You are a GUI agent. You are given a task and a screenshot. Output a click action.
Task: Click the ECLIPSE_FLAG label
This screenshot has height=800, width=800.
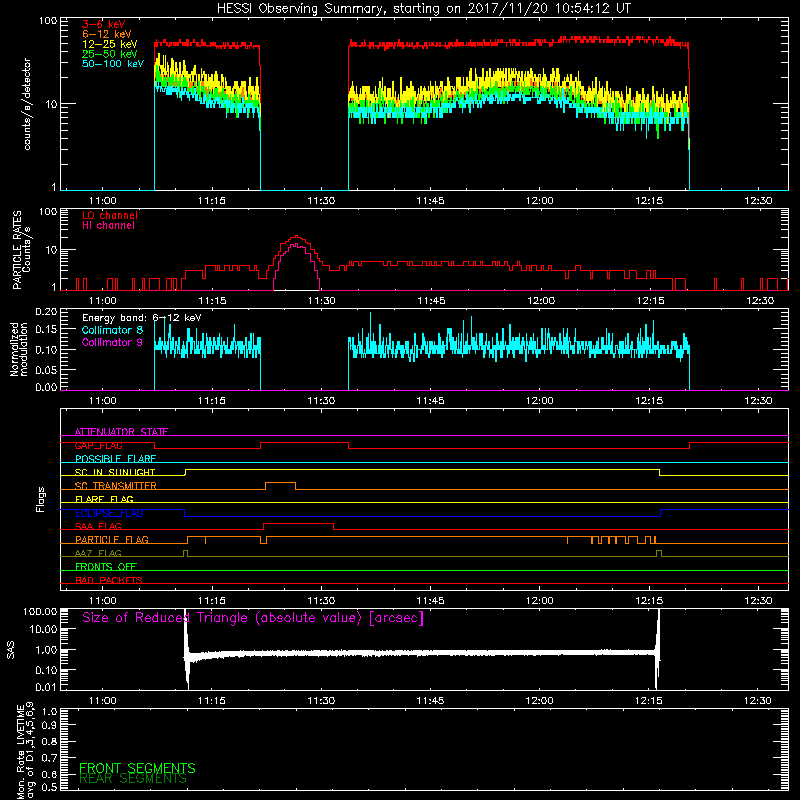(x=109, y=513)
